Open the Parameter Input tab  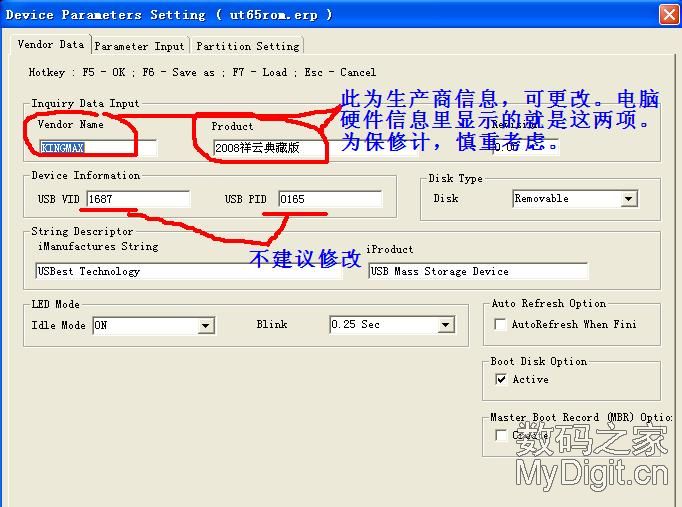click(x=140, y=46)
